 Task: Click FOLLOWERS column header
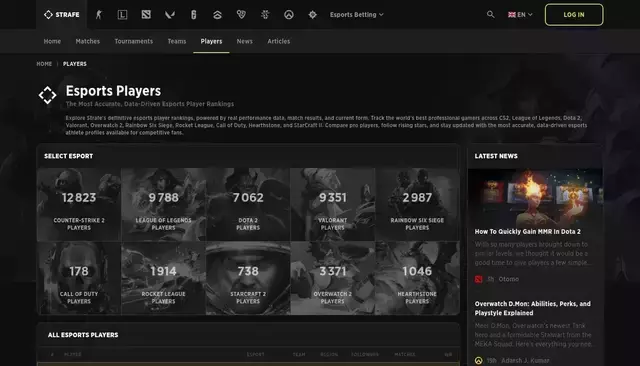[x=365, y=355]
